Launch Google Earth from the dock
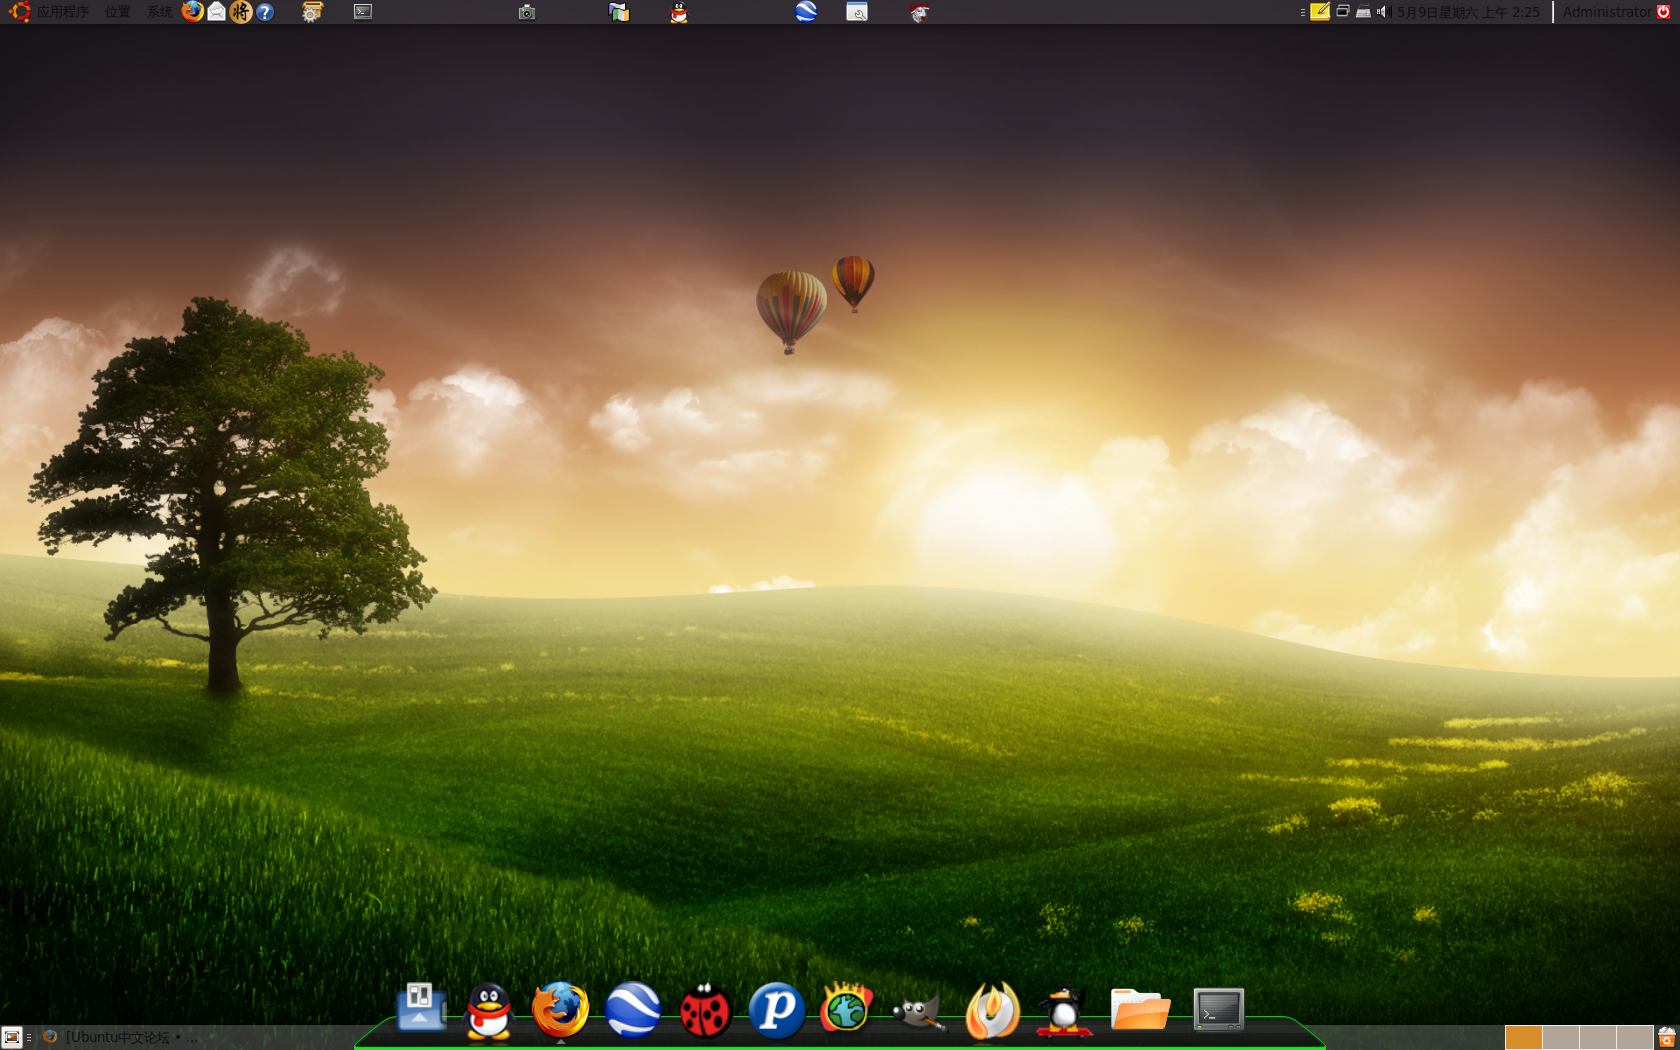Viewport: 1680px width, 1050px height. [x=633, y=1009]
